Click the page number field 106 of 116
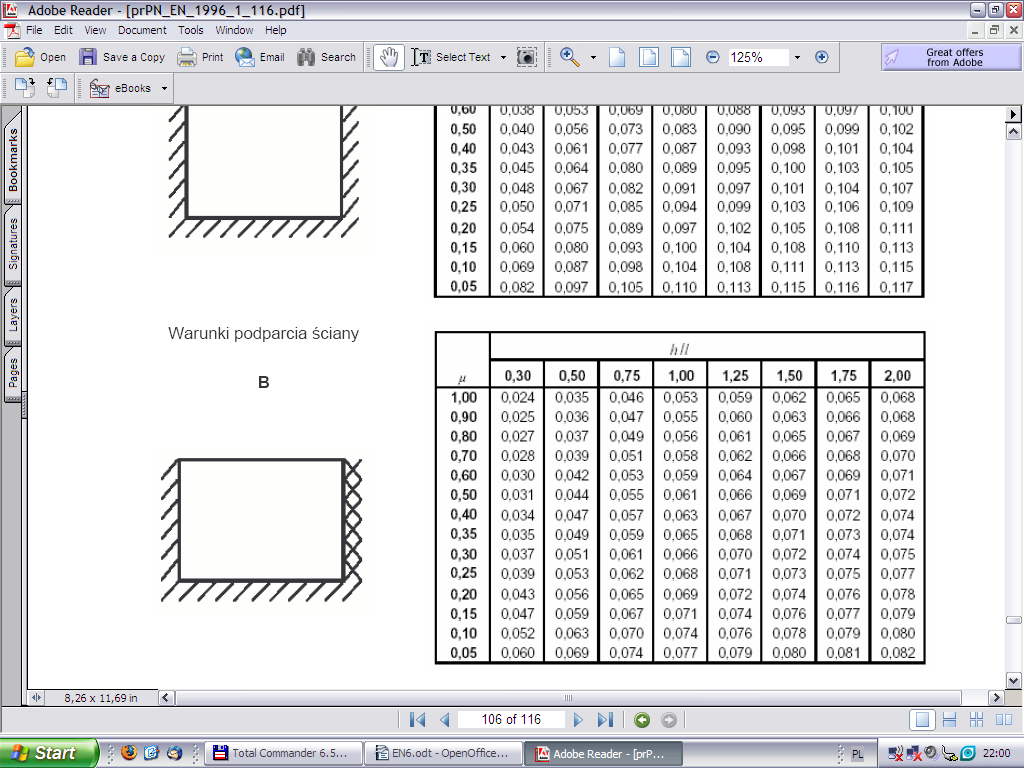Image resolution: width=1024 pixels, height=768 pixels. (511, 720)
